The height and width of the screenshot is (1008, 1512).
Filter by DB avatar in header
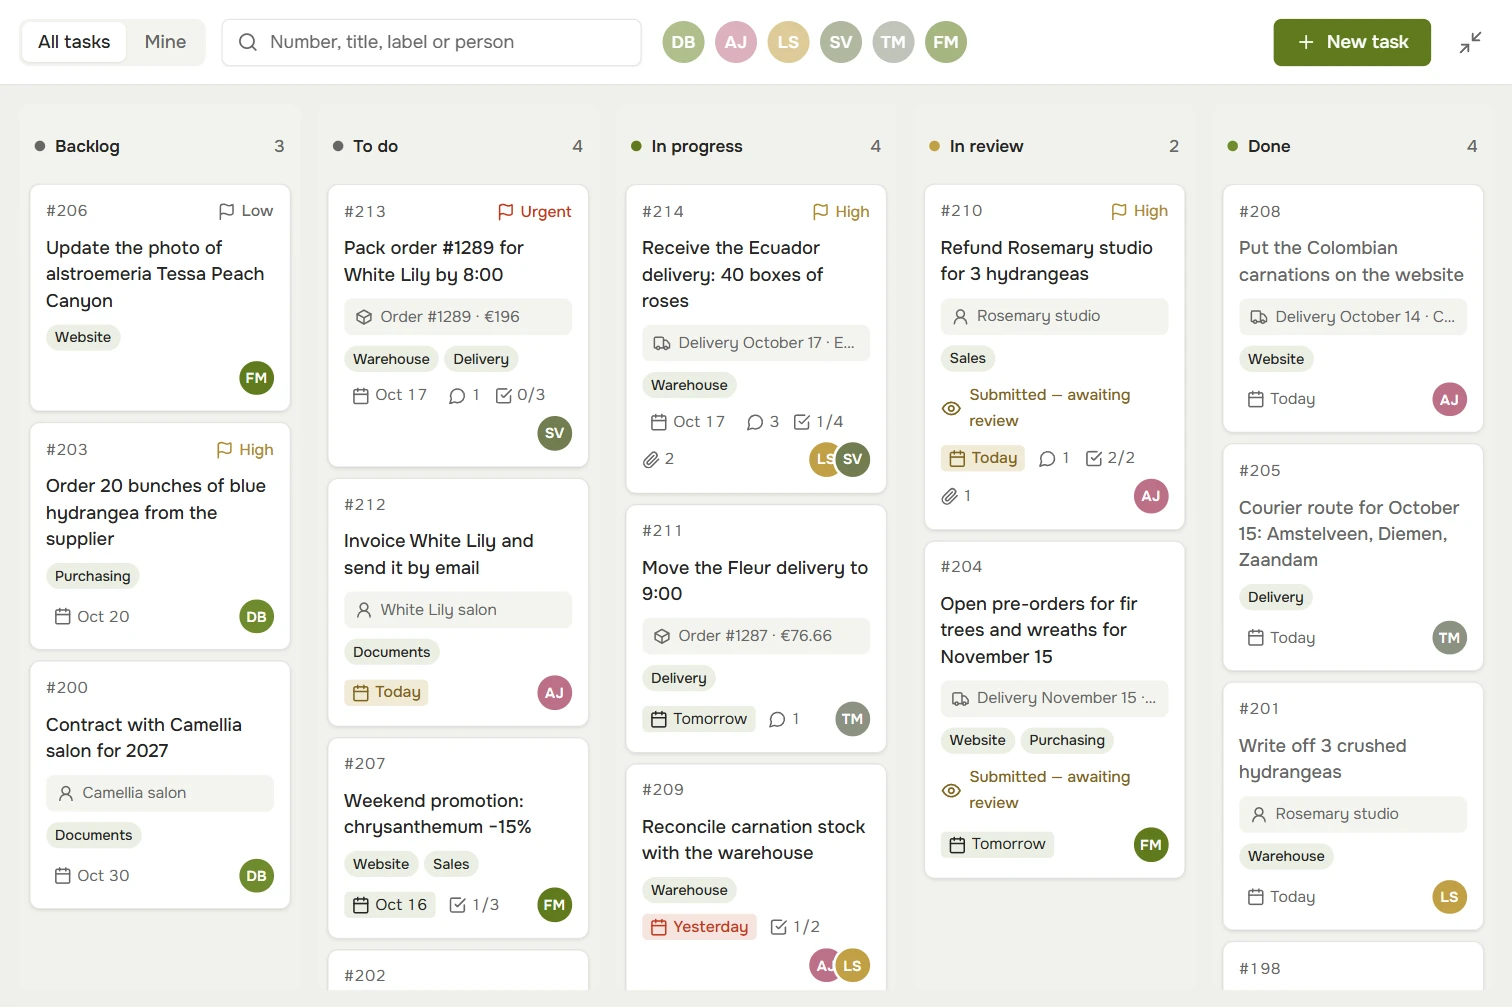coord(683,42)
